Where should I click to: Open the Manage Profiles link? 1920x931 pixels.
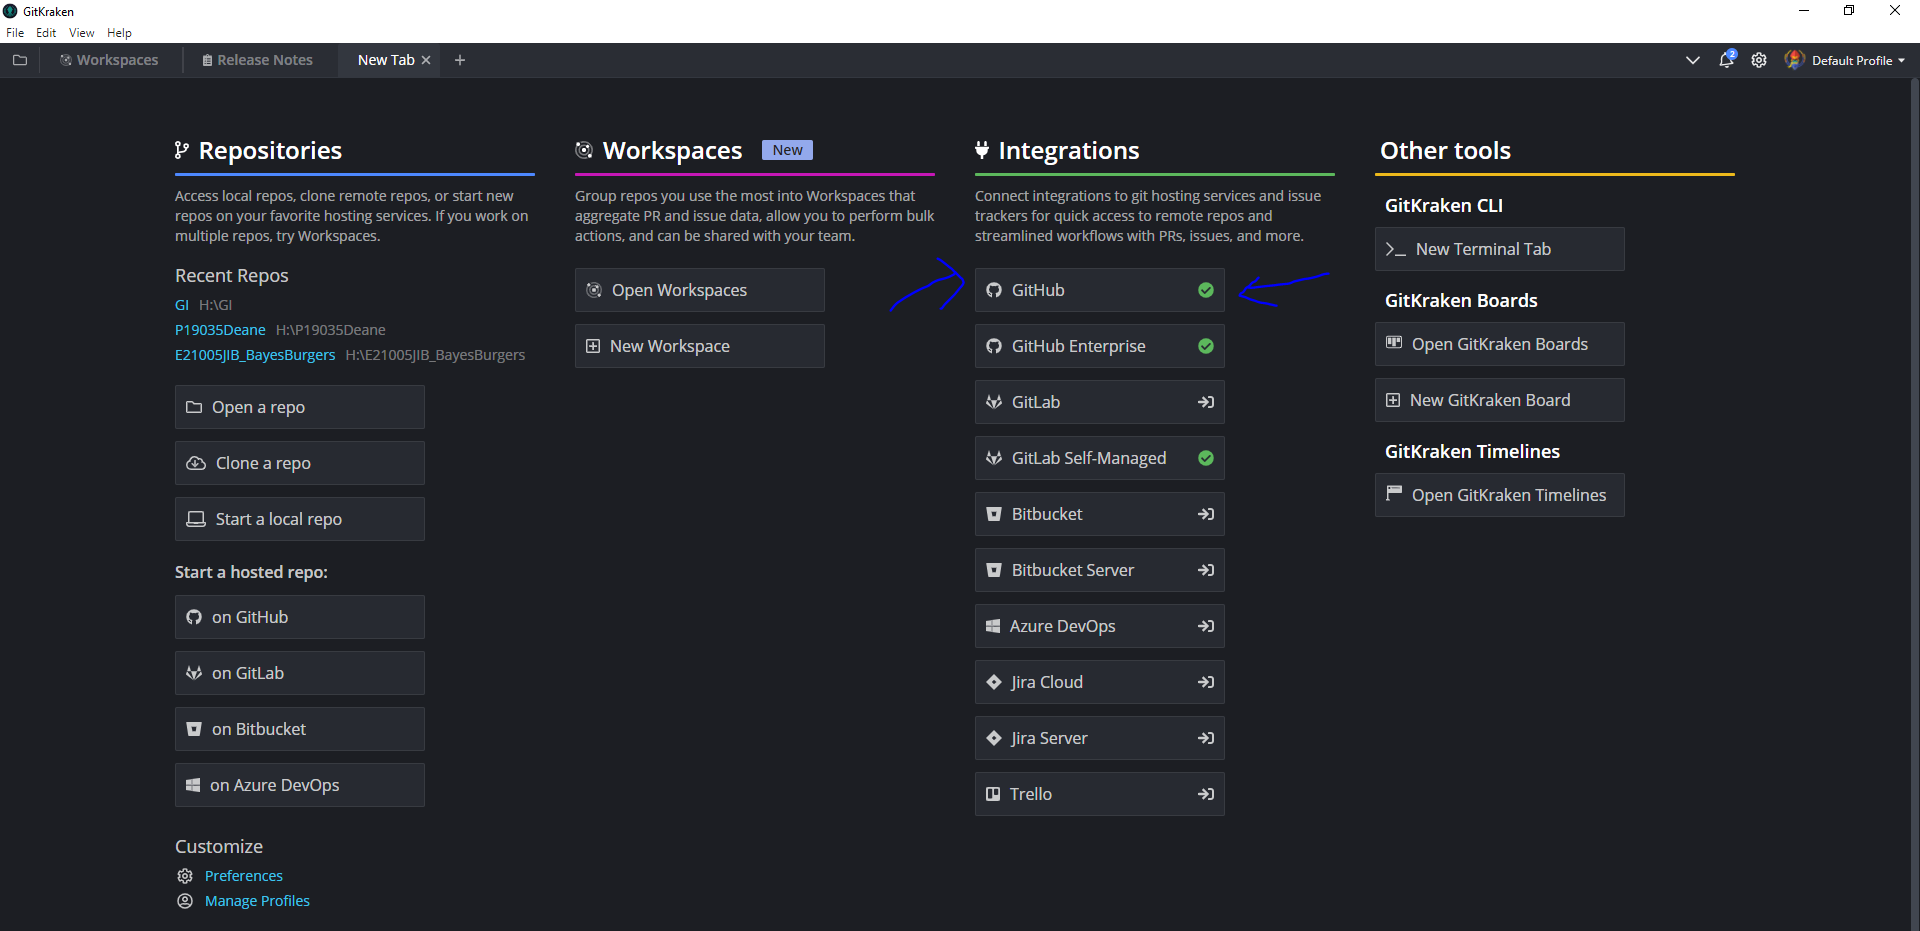[257, 901]
